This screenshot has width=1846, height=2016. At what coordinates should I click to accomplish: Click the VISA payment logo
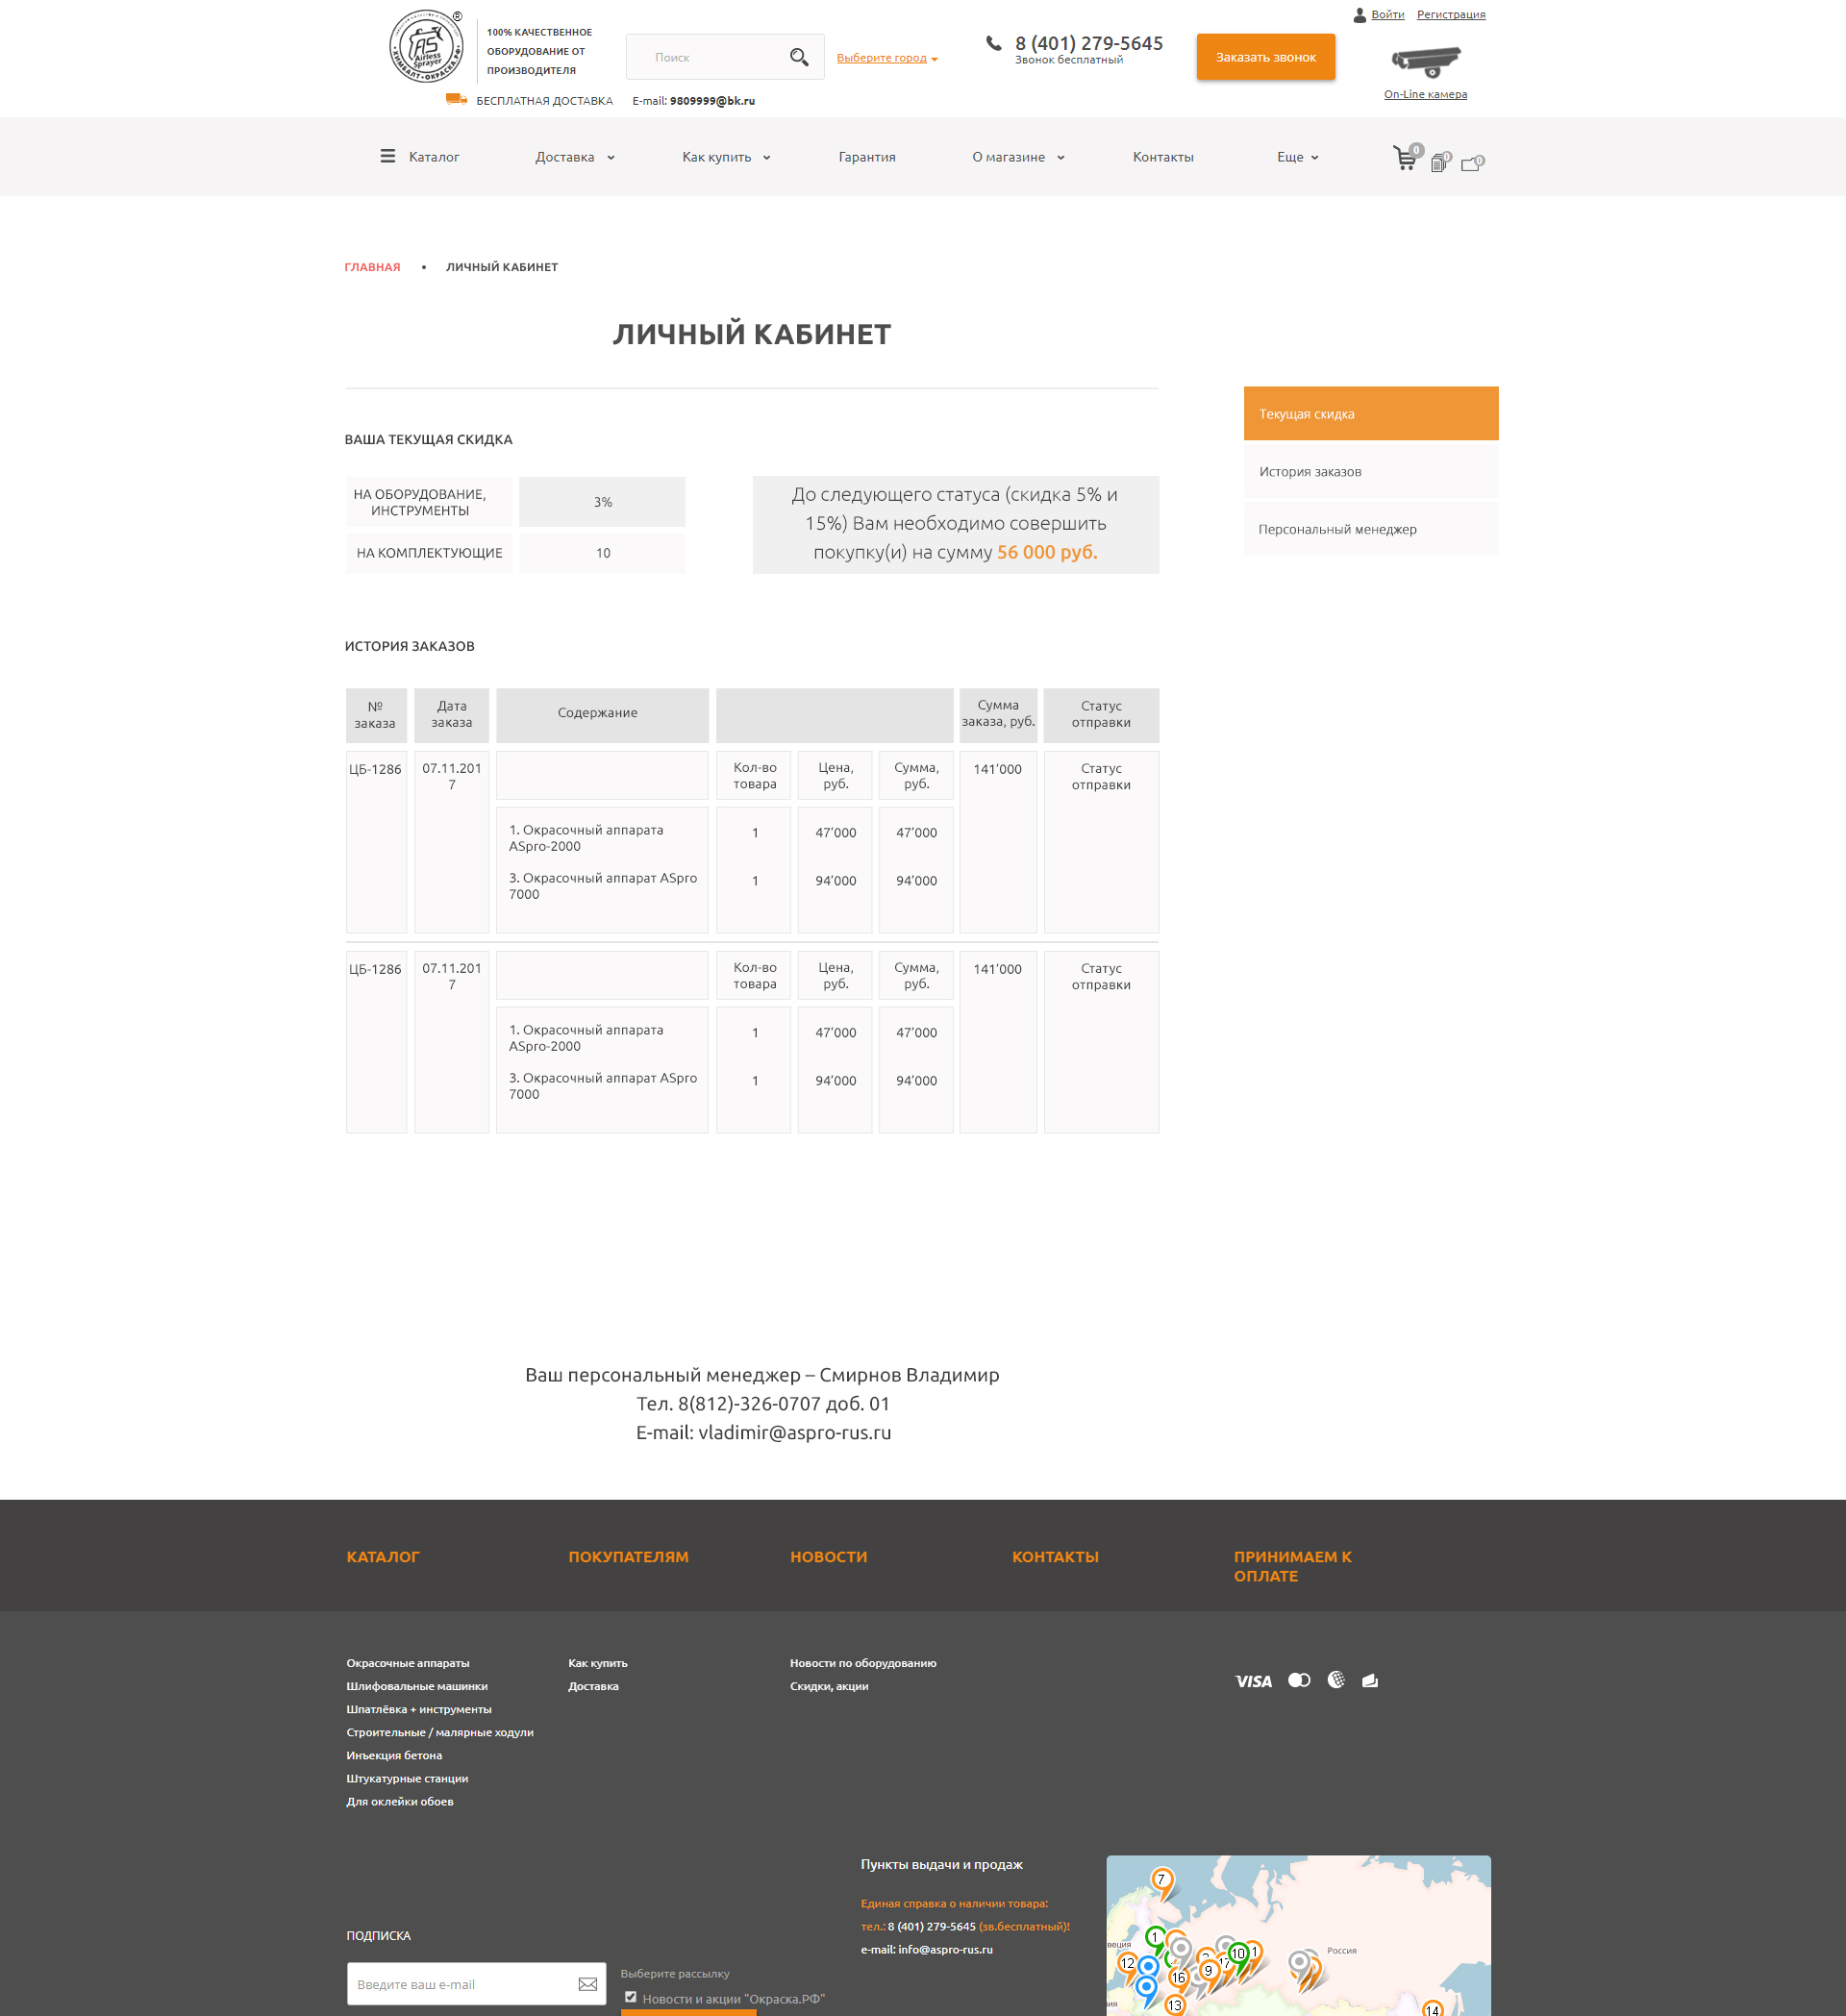pos(1253,1681)
